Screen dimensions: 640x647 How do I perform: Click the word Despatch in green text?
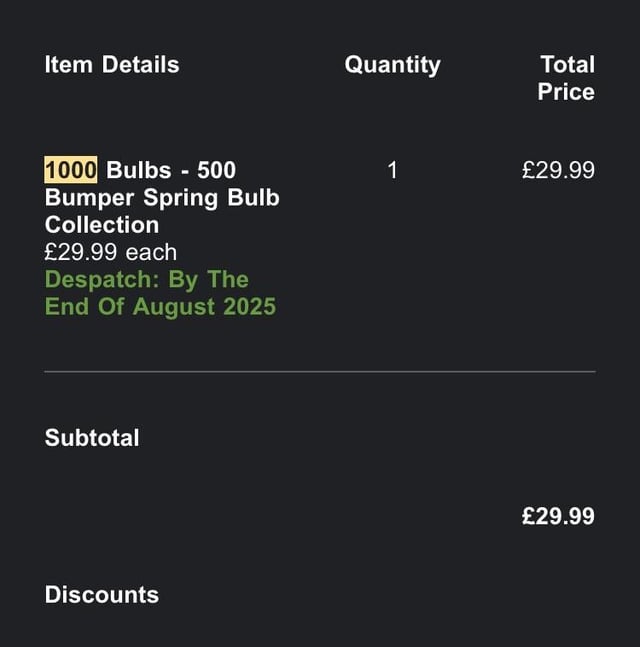click(102, 280)
